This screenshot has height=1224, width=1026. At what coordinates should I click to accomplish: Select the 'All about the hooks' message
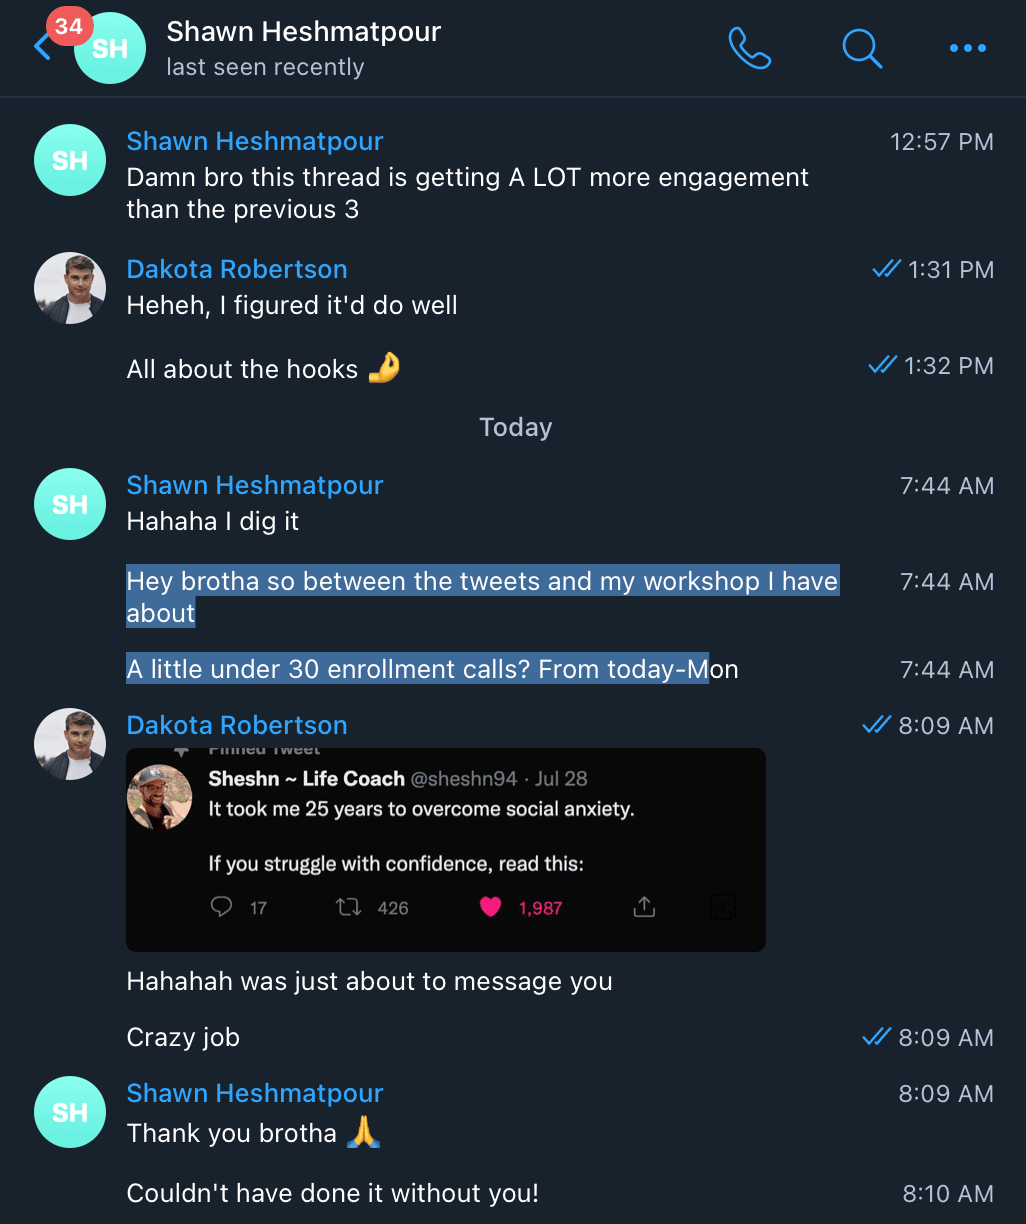[242, 369]
